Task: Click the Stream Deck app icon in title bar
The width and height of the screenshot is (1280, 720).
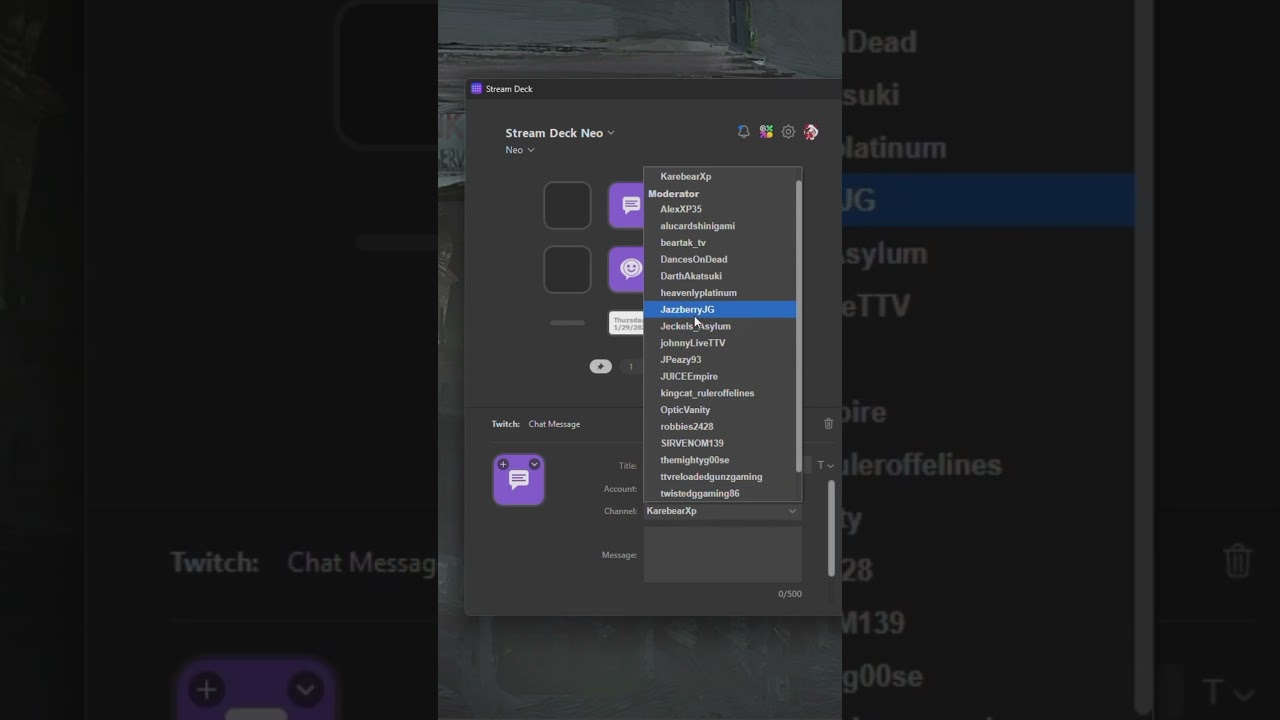Action: pos(476,89)
